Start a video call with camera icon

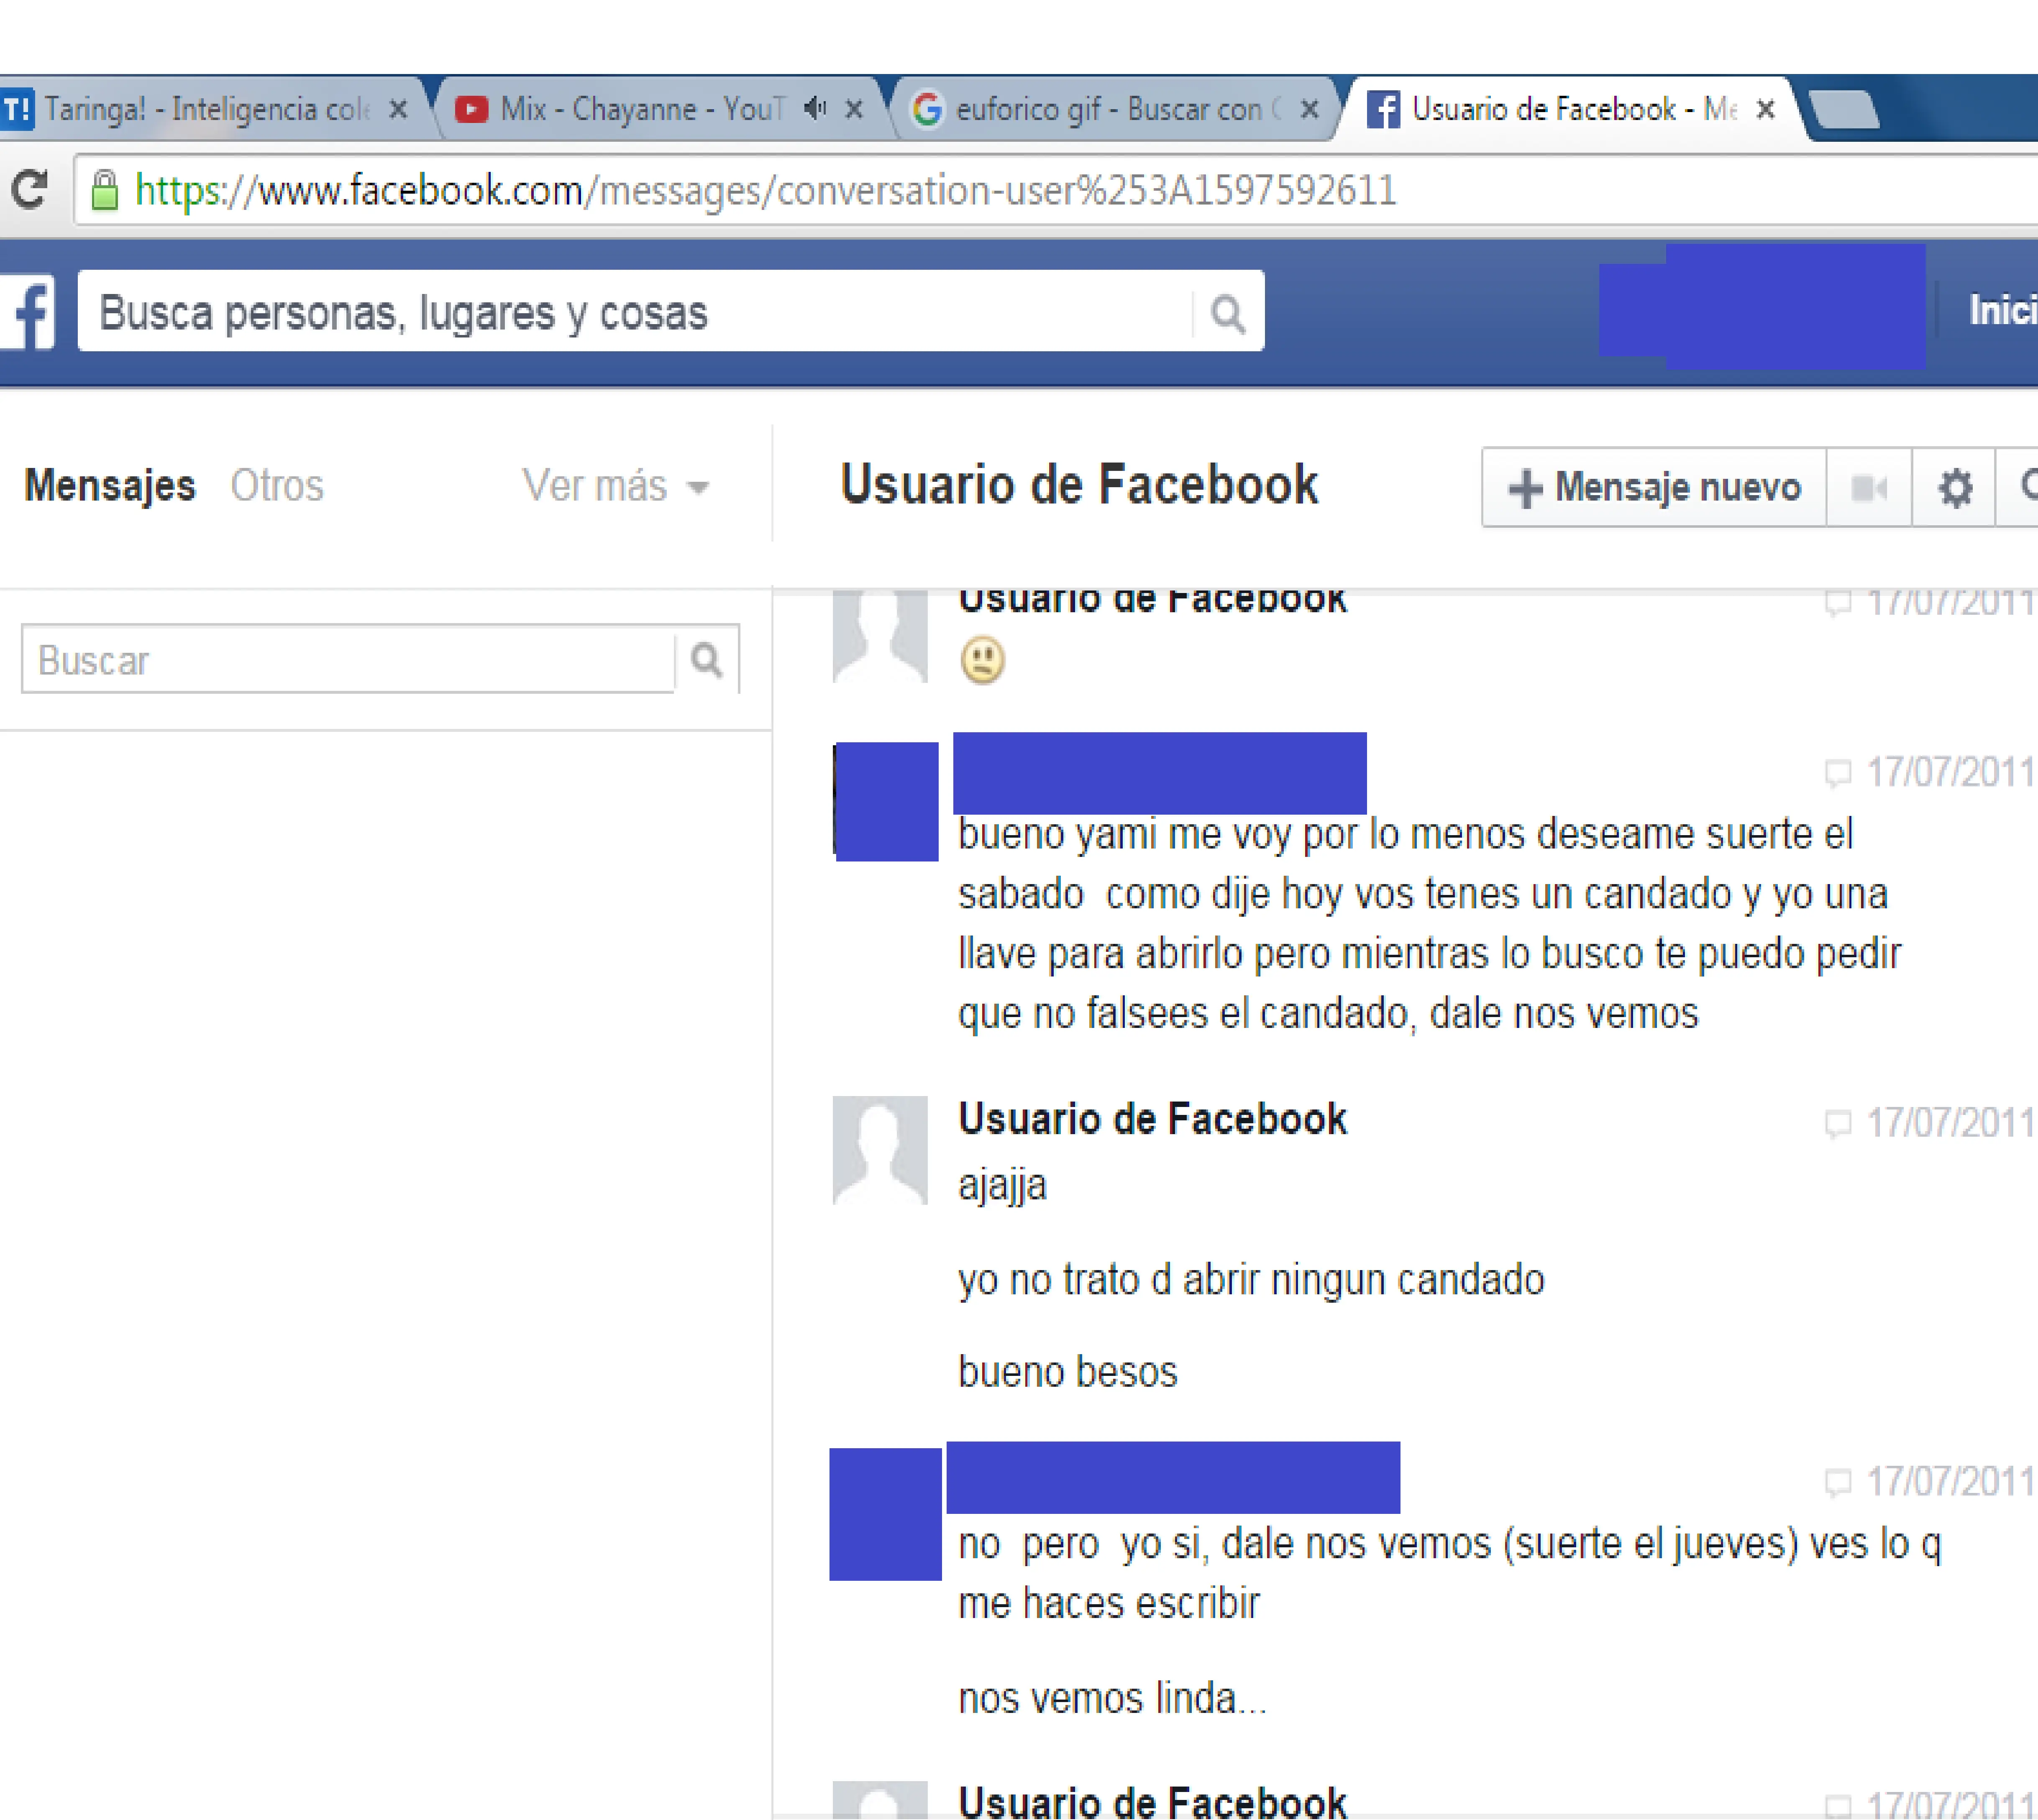(1868, 488)
